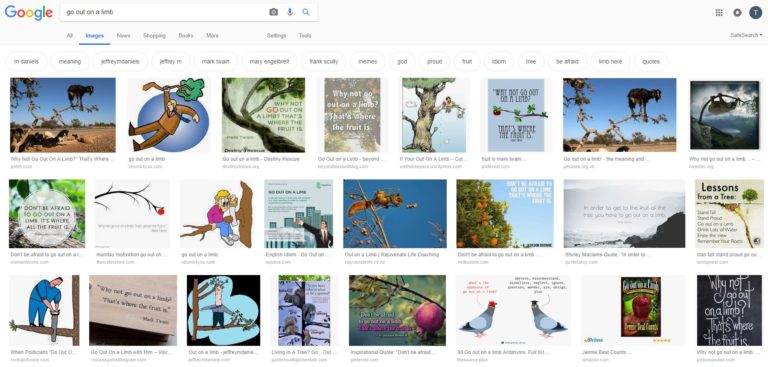Apply the 'jeffreymdaniels' suggestion chip
This screenshot has height=367, width=768.
pyautogui.click(x=120, y=62)
